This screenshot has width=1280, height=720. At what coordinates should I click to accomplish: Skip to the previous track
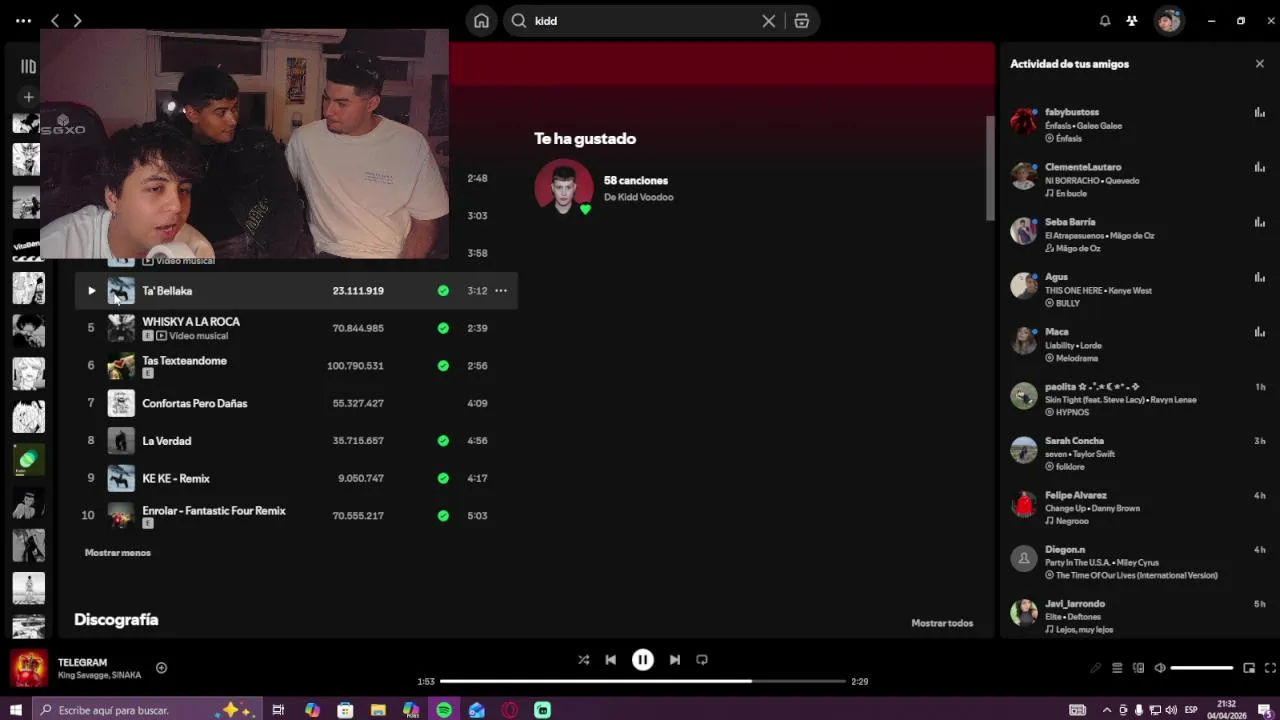click(610, 660)
